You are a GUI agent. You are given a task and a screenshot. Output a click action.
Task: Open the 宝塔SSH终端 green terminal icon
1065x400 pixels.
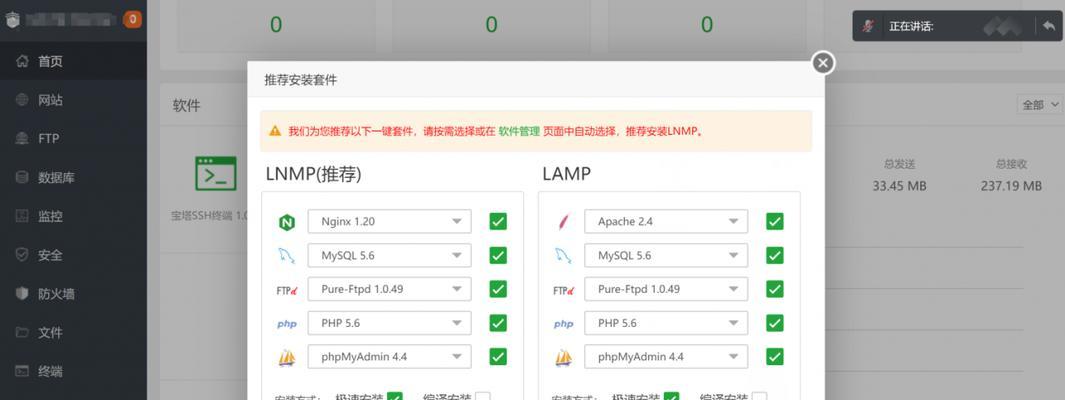click(215, 173)
